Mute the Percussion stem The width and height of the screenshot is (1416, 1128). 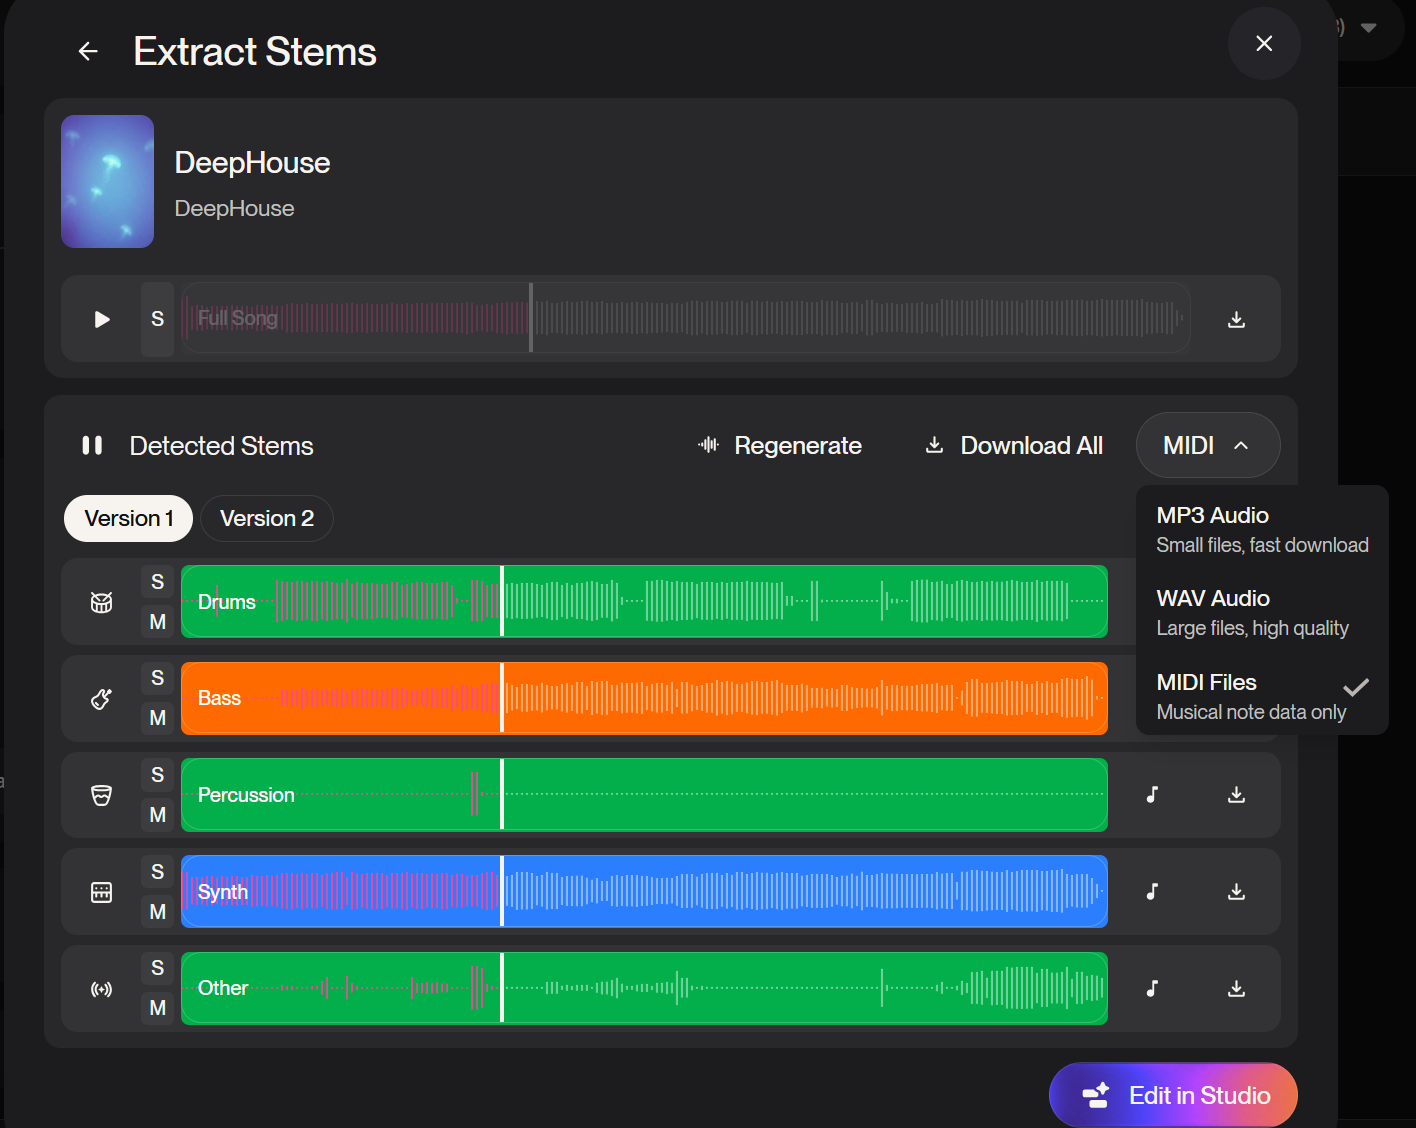(157, 815)
